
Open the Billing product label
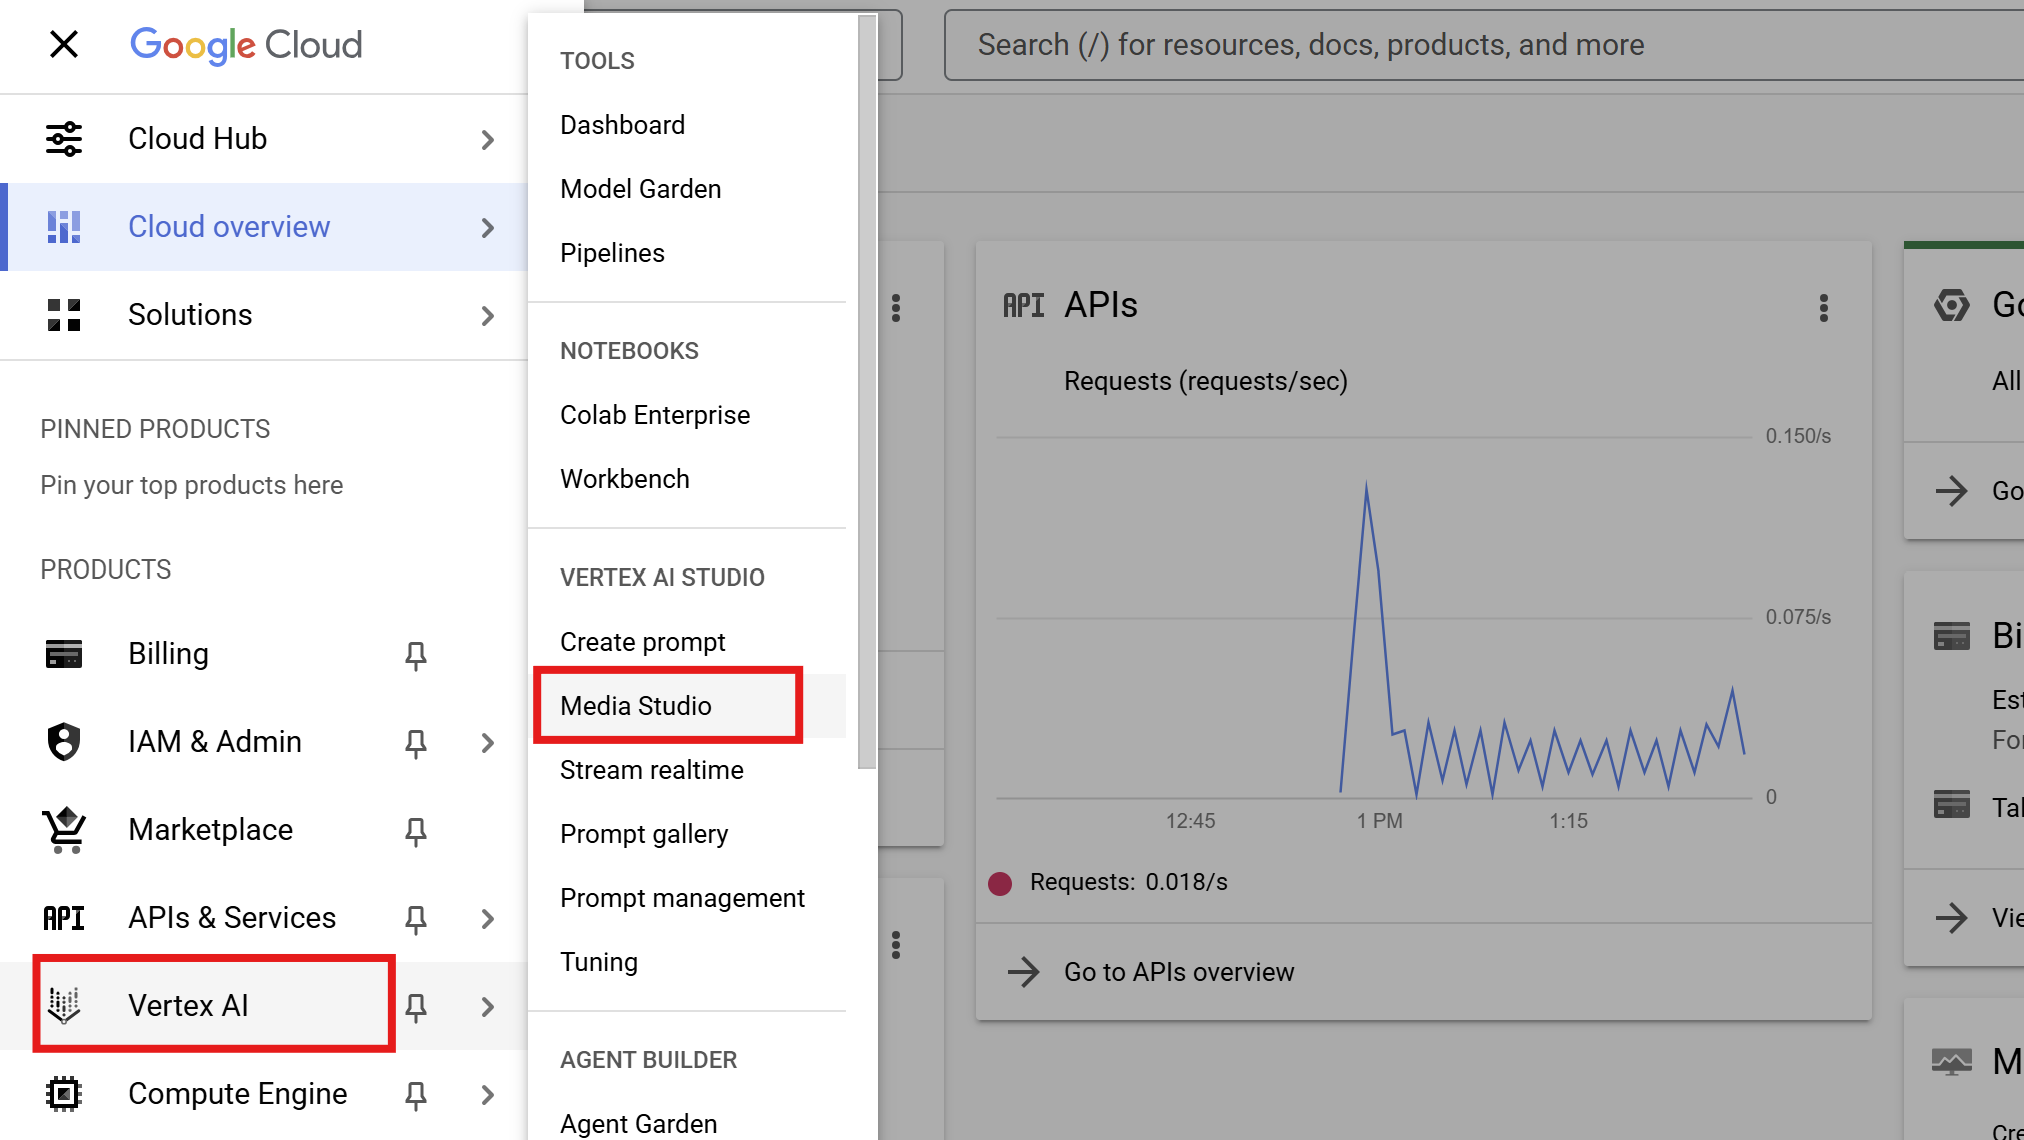(x=168, y=654)
